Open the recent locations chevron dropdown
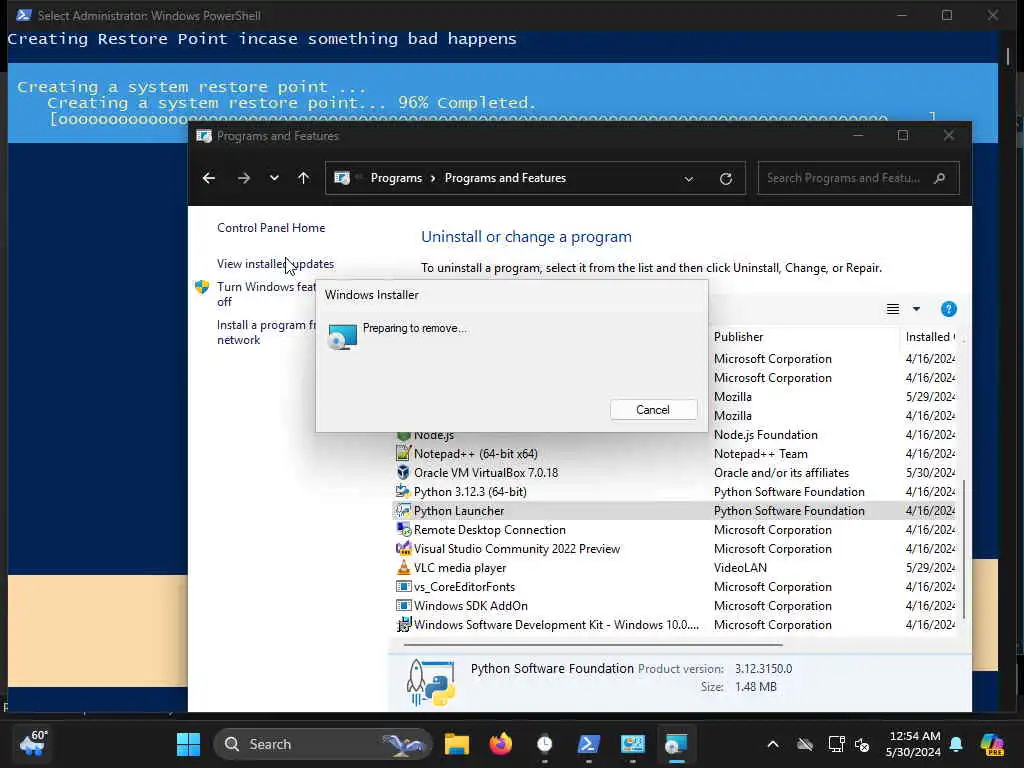Screen dimensions: 1024x768 coord(274,178)
